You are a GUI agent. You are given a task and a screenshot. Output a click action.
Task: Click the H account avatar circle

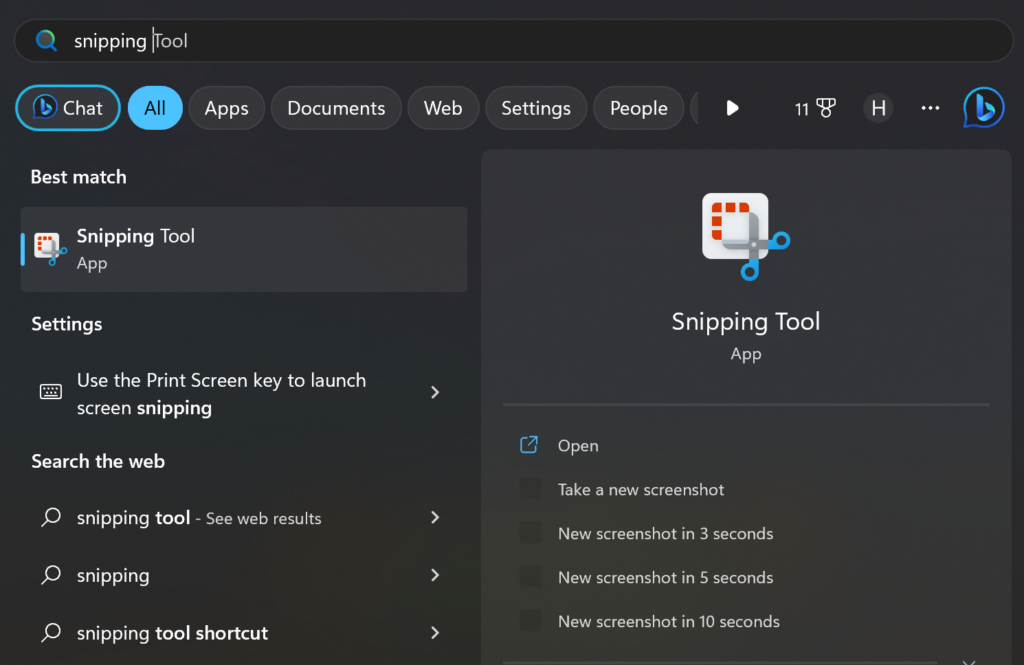pos(878,107)
